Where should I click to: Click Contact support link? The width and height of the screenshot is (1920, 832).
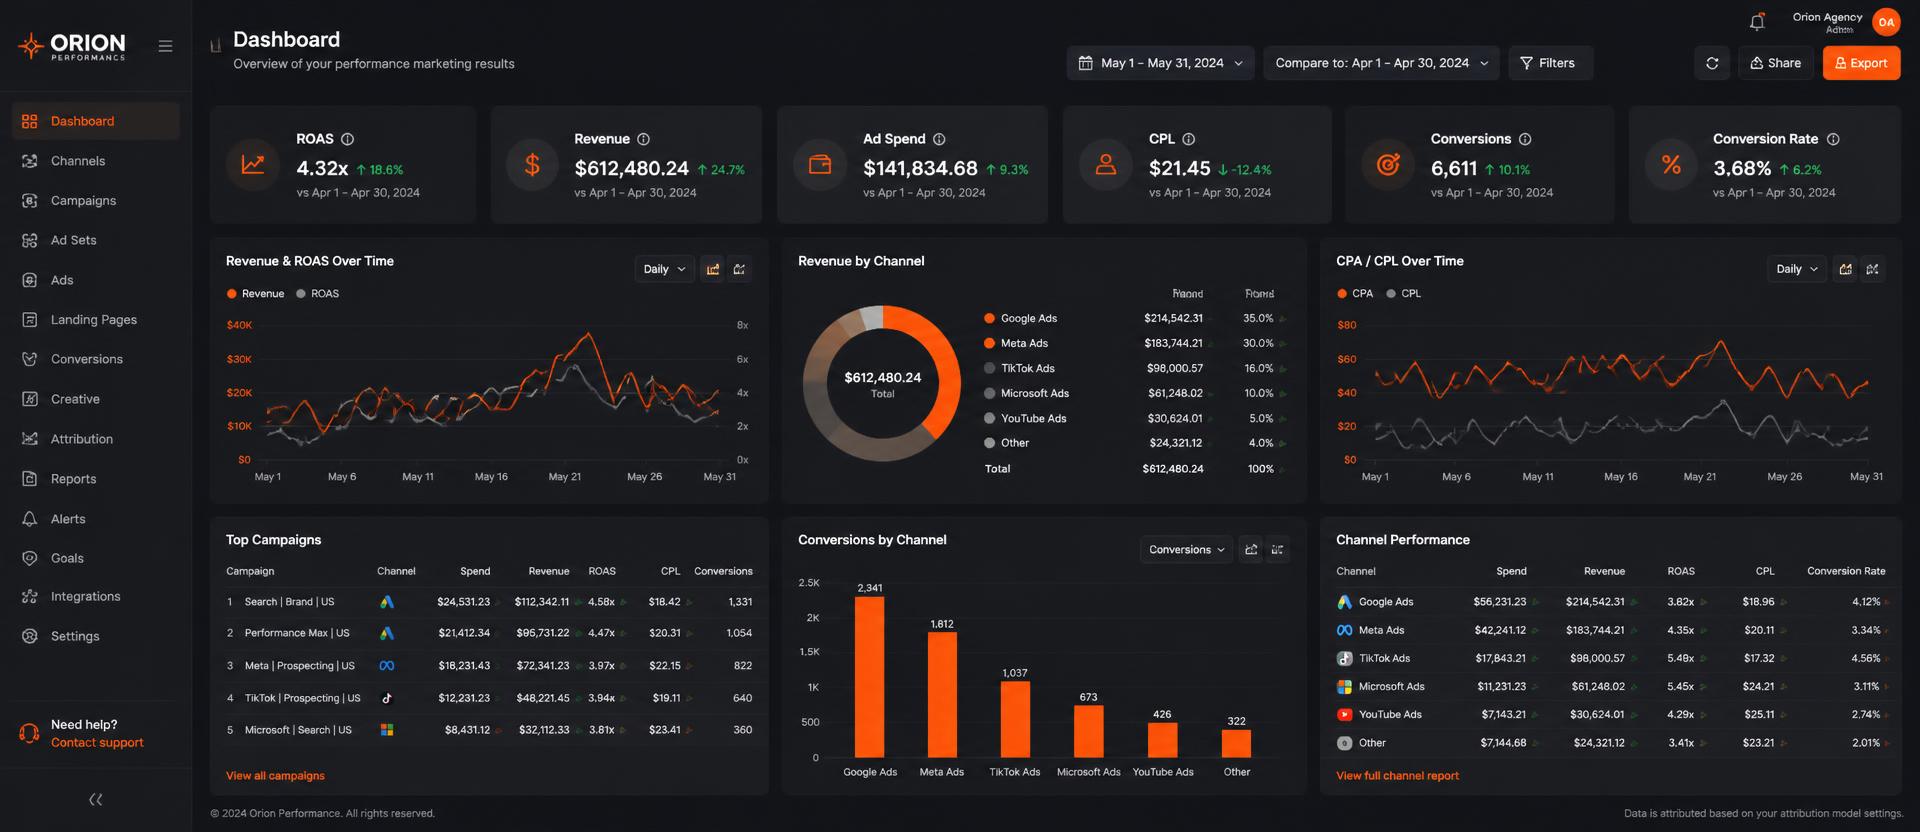point(97,743)
